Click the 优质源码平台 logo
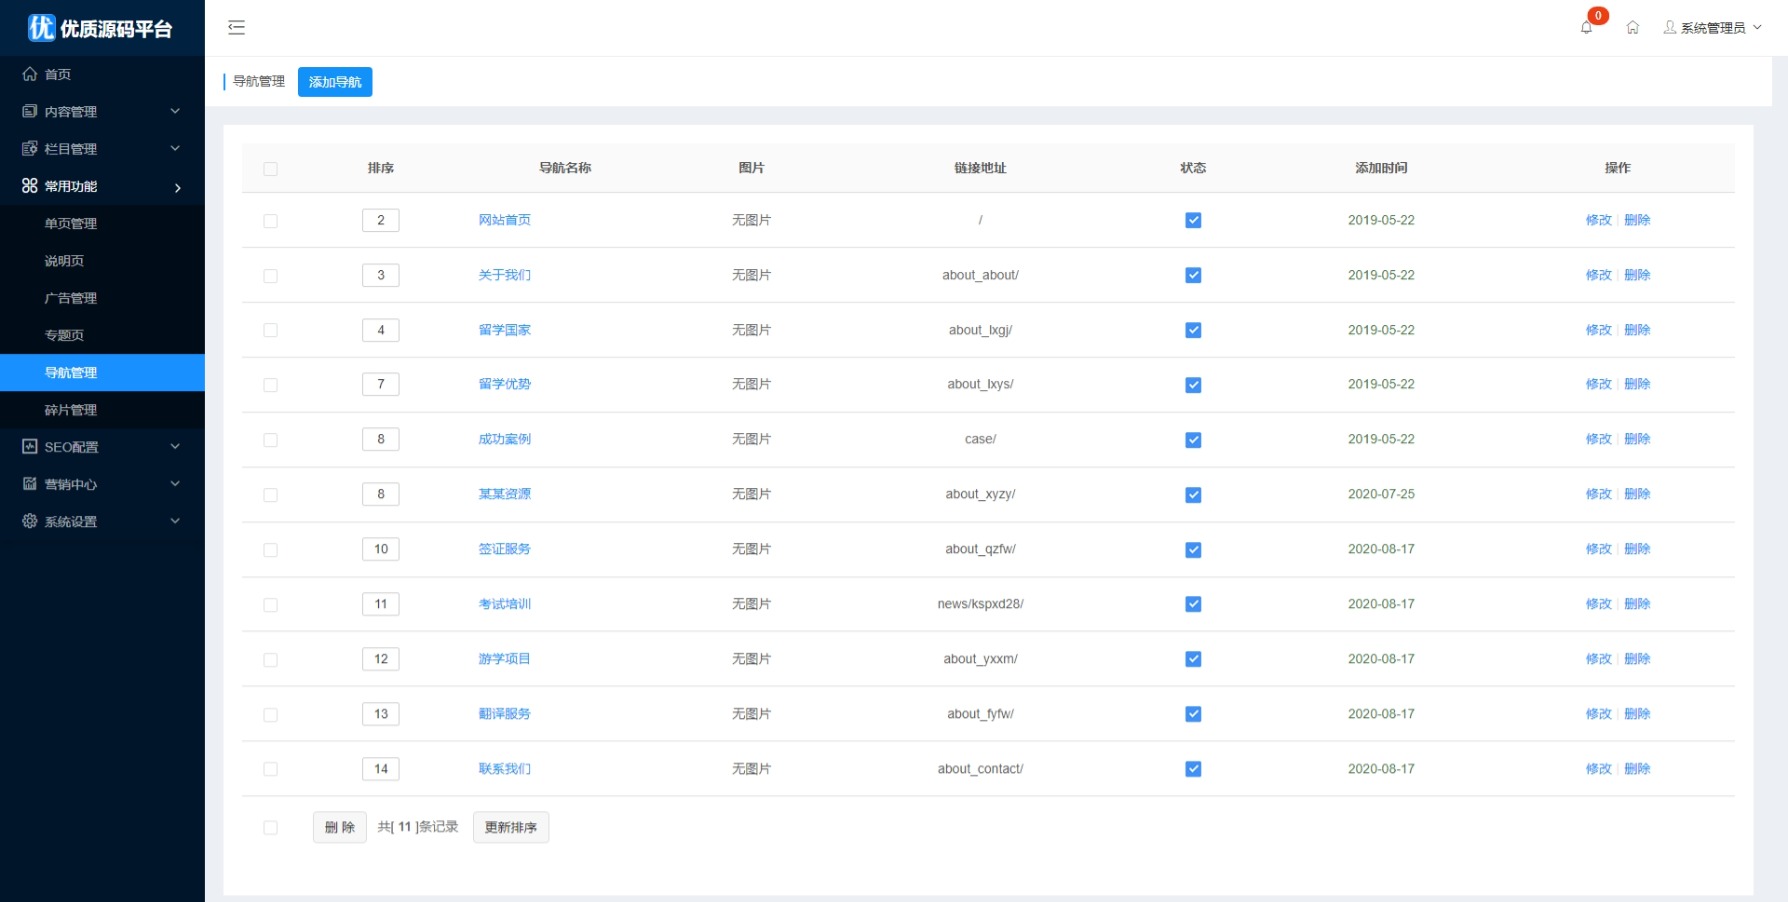The image size is (1788, 902). point(100,28)
